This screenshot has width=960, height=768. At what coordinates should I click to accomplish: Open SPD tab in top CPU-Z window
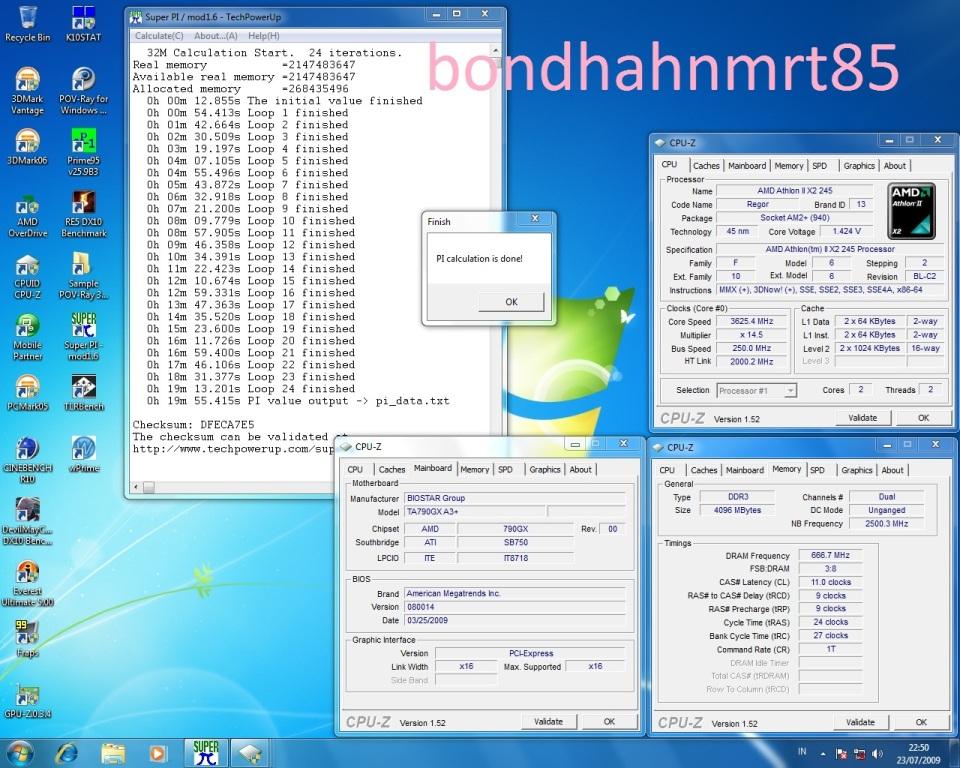820,165
